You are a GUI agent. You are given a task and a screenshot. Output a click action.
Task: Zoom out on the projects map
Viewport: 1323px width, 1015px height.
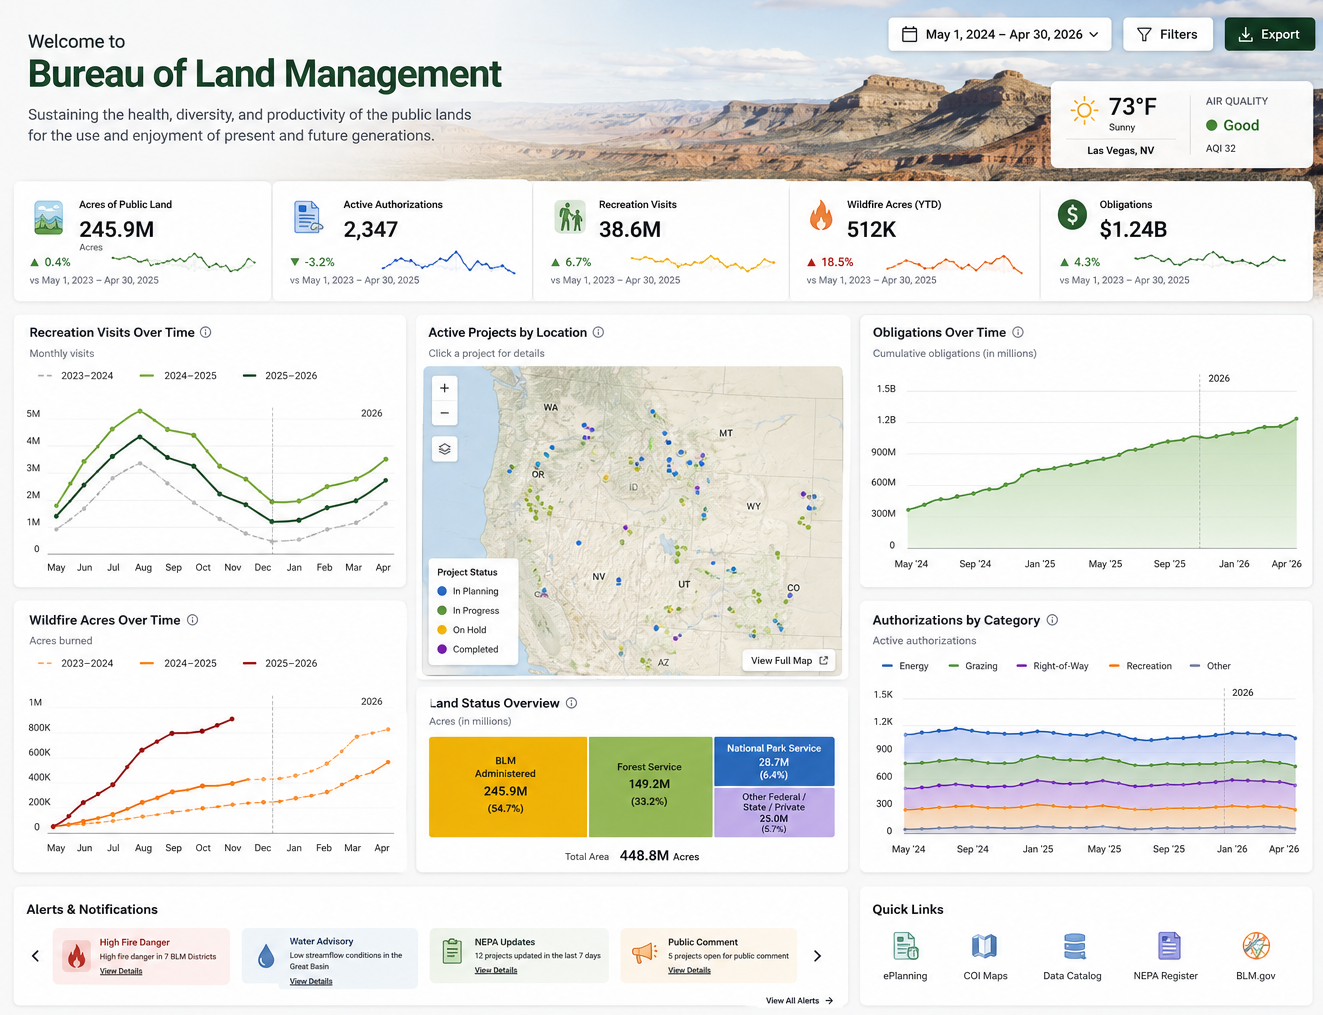pyautogui.click(x=444, y=413)
